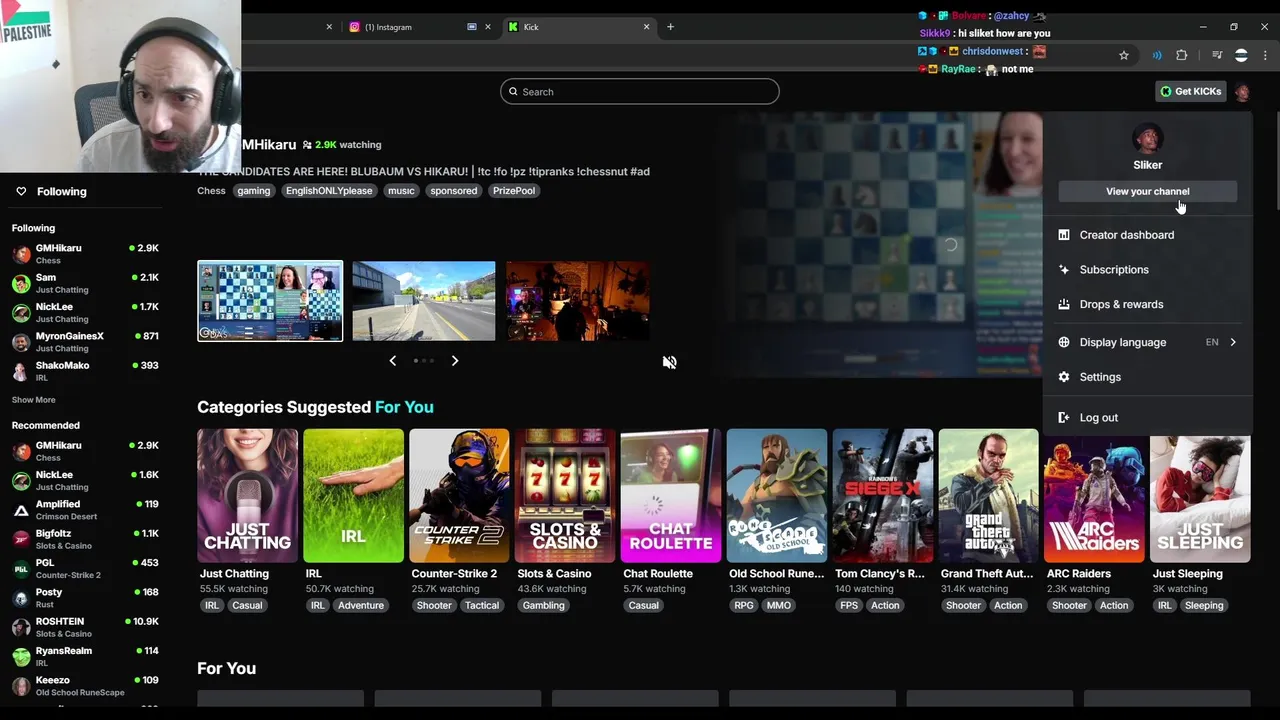This screenshot has width=1280, height=720.
Task: Click the MyronGainesX avatar in sidebar
Action: click(21, 342)
